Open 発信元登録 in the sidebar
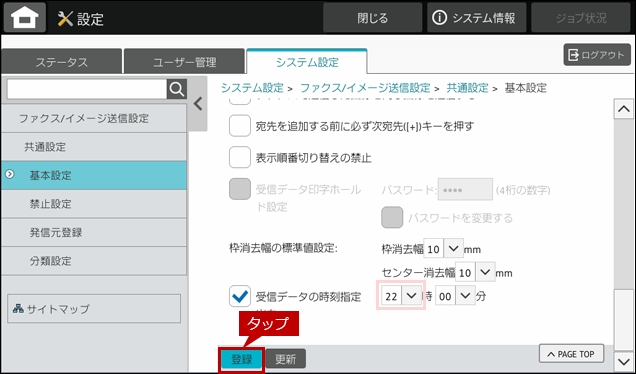 tap(94, 232)
